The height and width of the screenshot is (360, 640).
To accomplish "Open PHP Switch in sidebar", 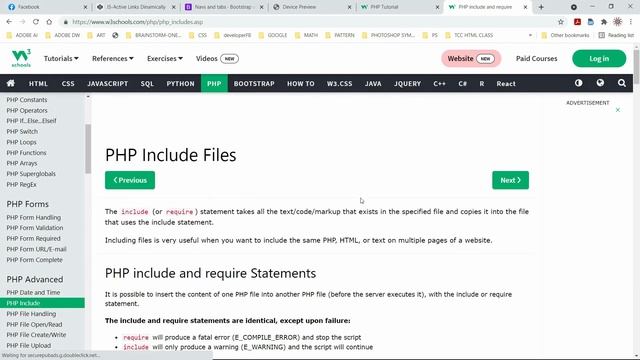I will (22, 131).
